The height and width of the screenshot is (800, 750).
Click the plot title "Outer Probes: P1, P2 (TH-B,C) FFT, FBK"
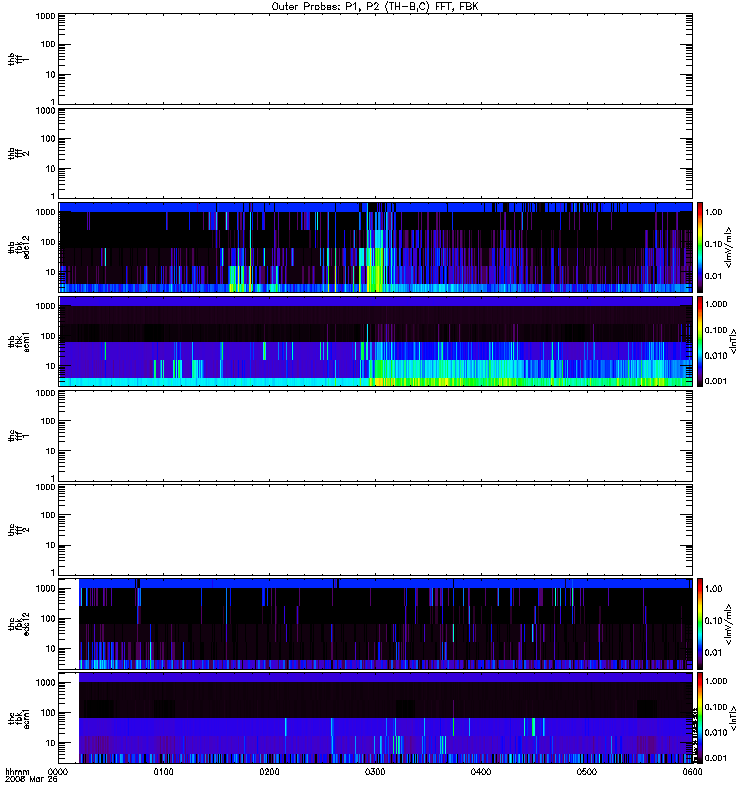click(x=375, y=7)
